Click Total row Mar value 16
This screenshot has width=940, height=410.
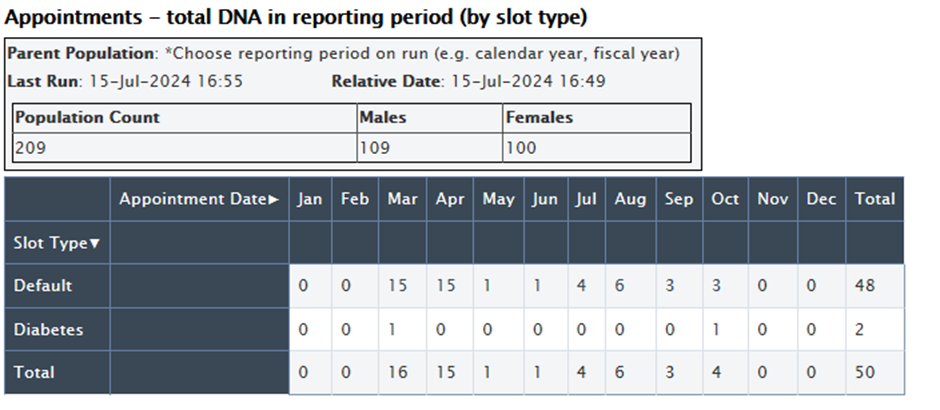[397, 372]
